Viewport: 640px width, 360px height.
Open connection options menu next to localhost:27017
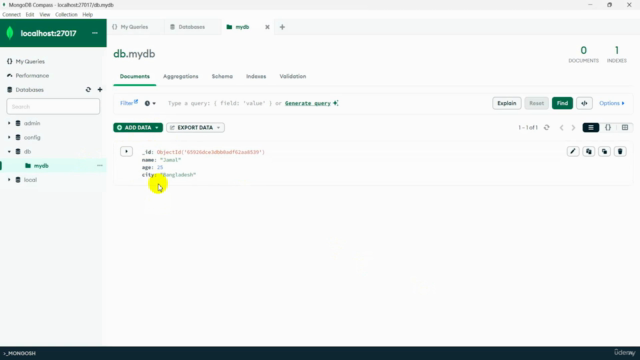(x=95, y=33)
